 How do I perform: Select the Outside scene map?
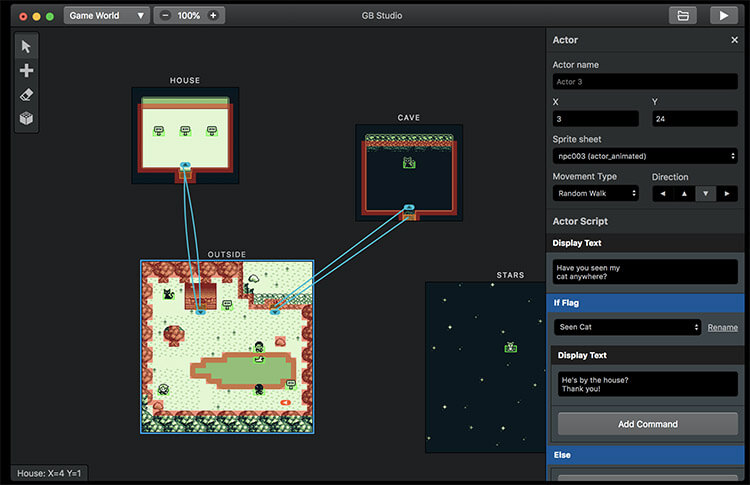coord(227,347)
